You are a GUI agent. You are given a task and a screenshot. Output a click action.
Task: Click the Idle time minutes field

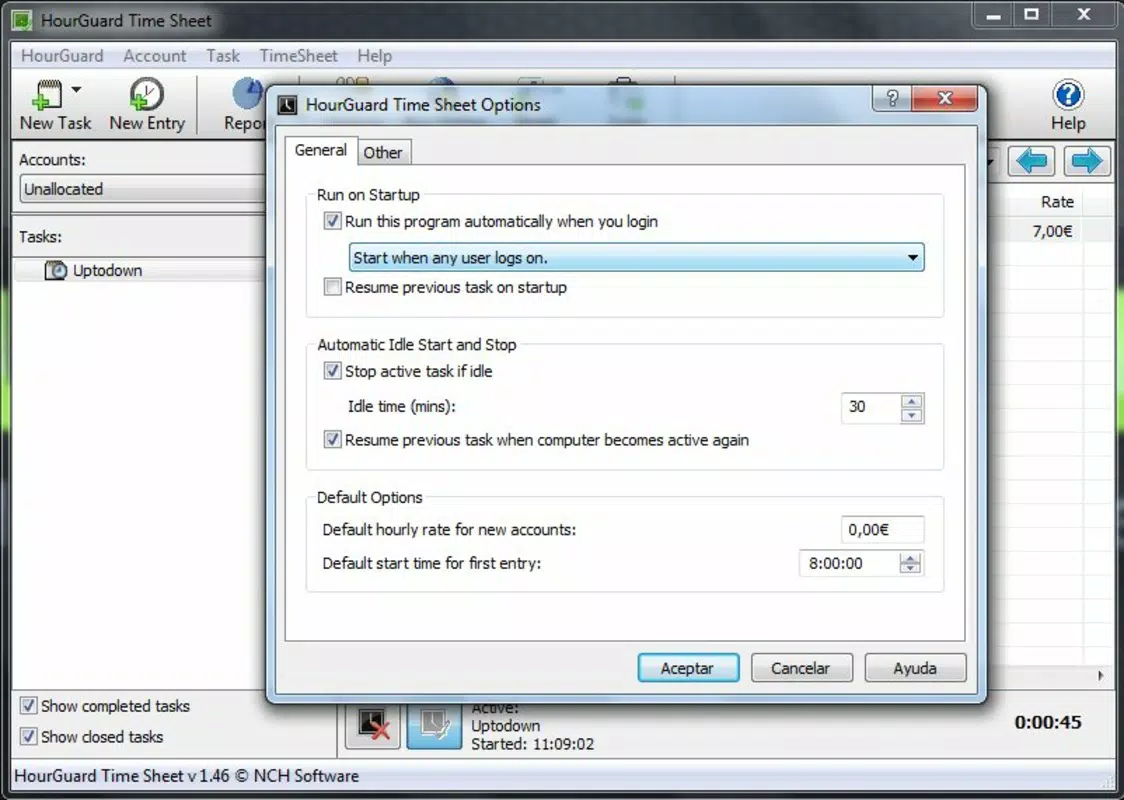[x=871, y=407]
